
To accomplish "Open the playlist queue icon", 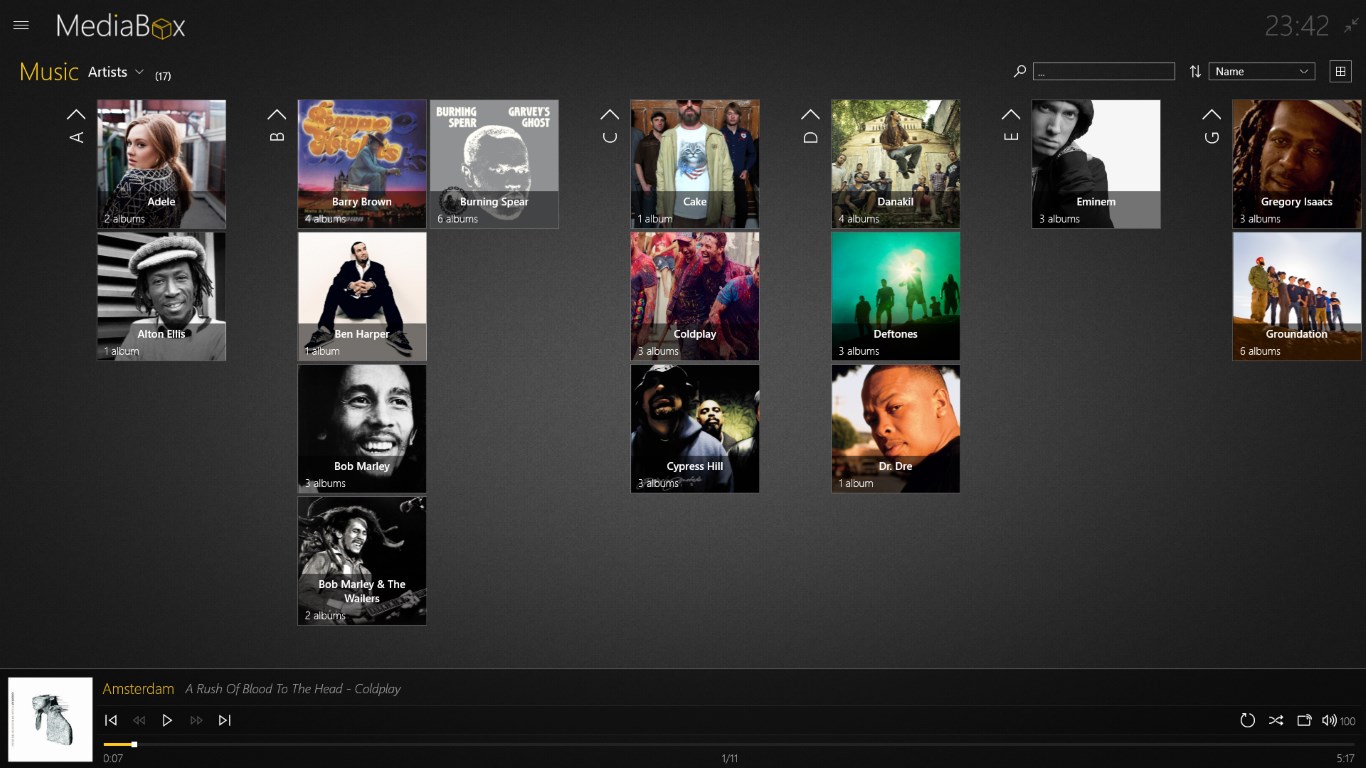I will [x=1304, y=720].
